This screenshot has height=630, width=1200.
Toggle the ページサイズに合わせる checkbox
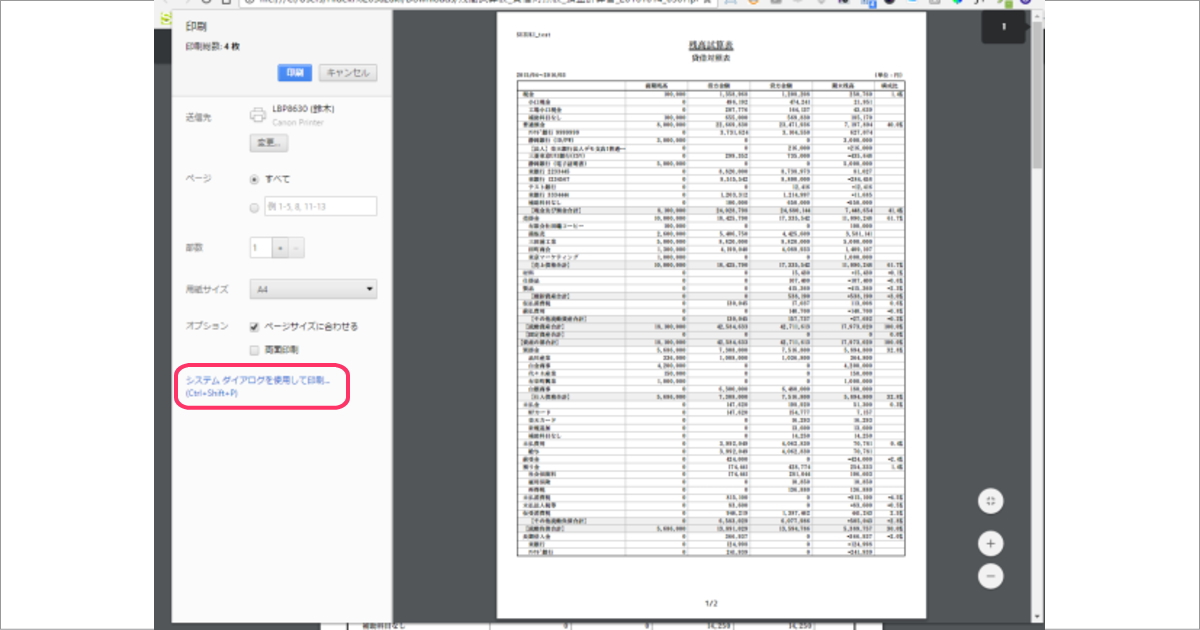[255, 327]
